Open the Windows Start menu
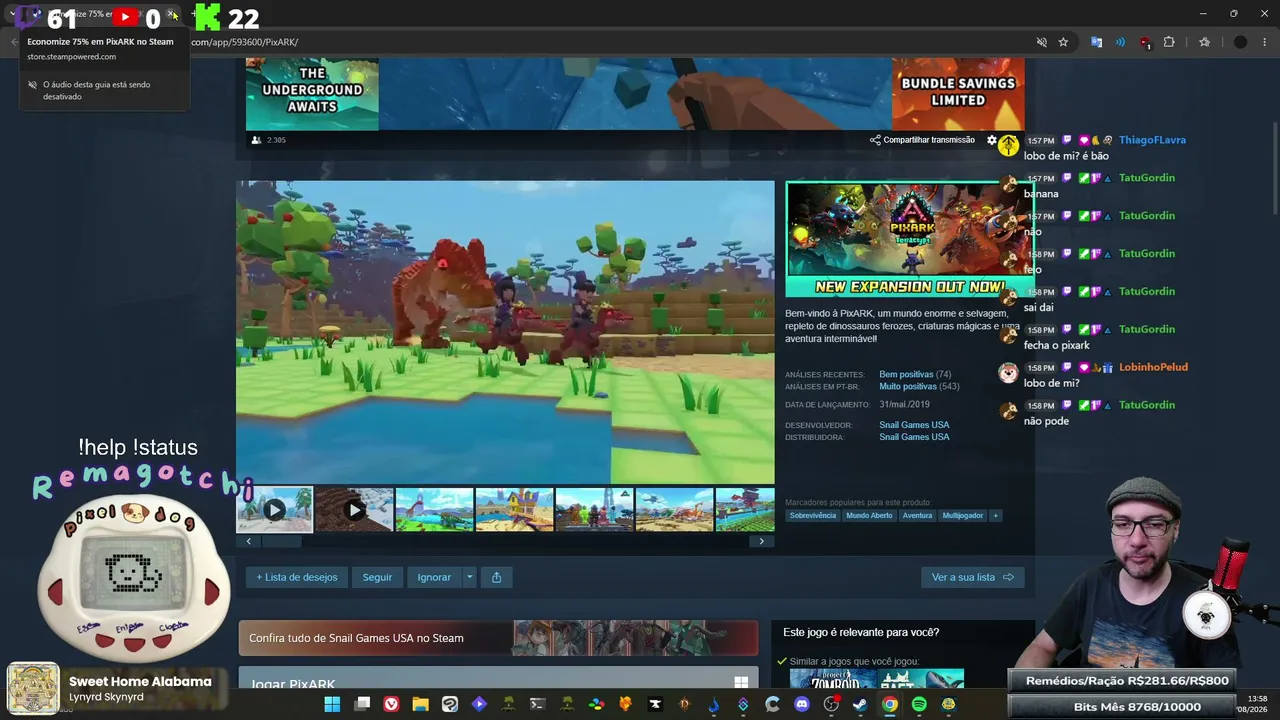This screenshot has height=720, width=1280. coord(332,704)
